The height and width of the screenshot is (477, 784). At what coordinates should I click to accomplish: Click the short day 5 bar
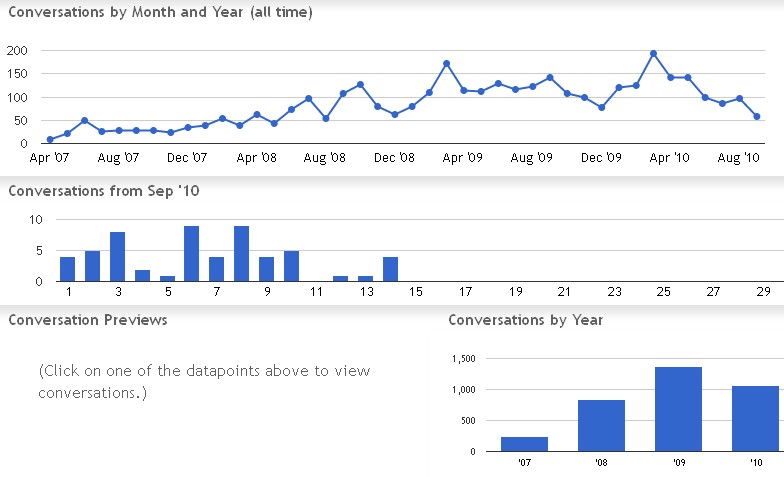tap(167, 278)
